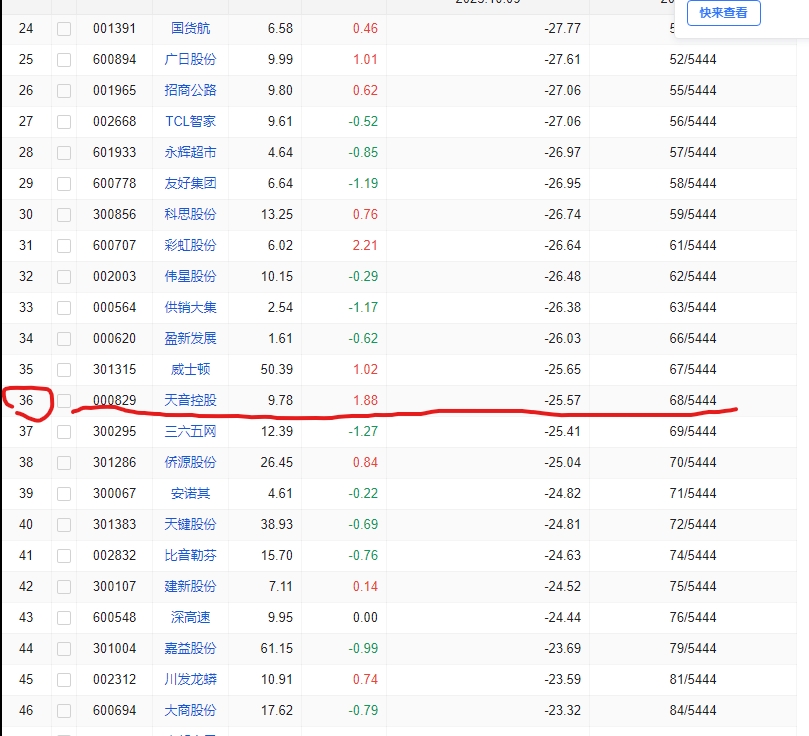This screenshot has height=736, width=809.
Task: Open the 天音控股 stock link
Action: 190,400
